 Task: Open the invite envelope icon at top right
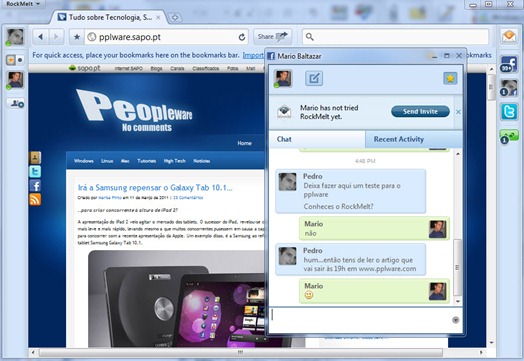[x=509, y=36]
